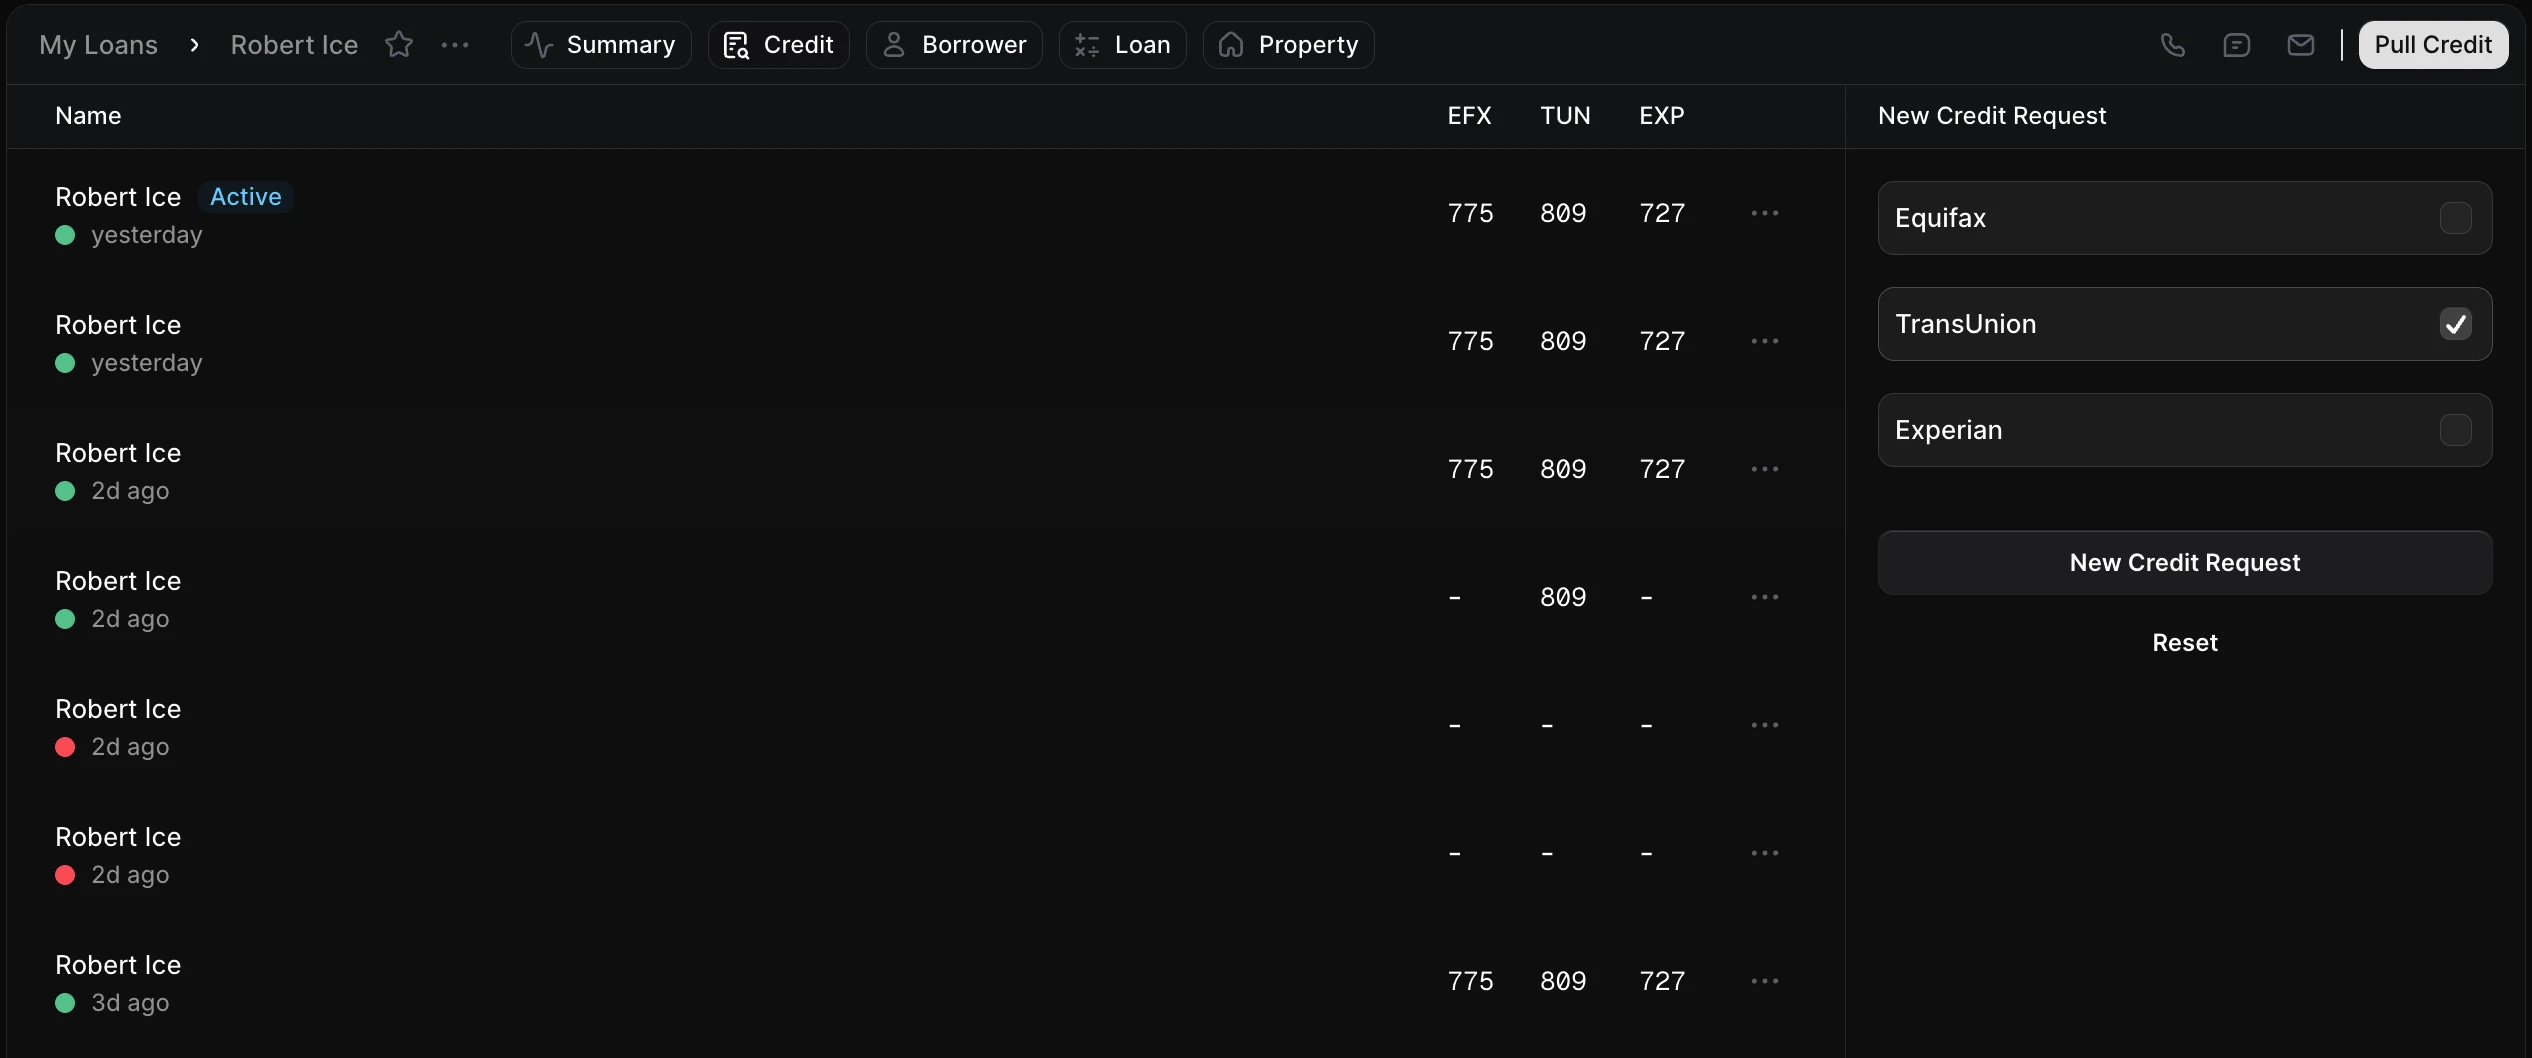Image resolution: width=2532 pixels, height=1058 pixels.
Task: Open the options menu on the first credit row
Action: point(1765,212)
